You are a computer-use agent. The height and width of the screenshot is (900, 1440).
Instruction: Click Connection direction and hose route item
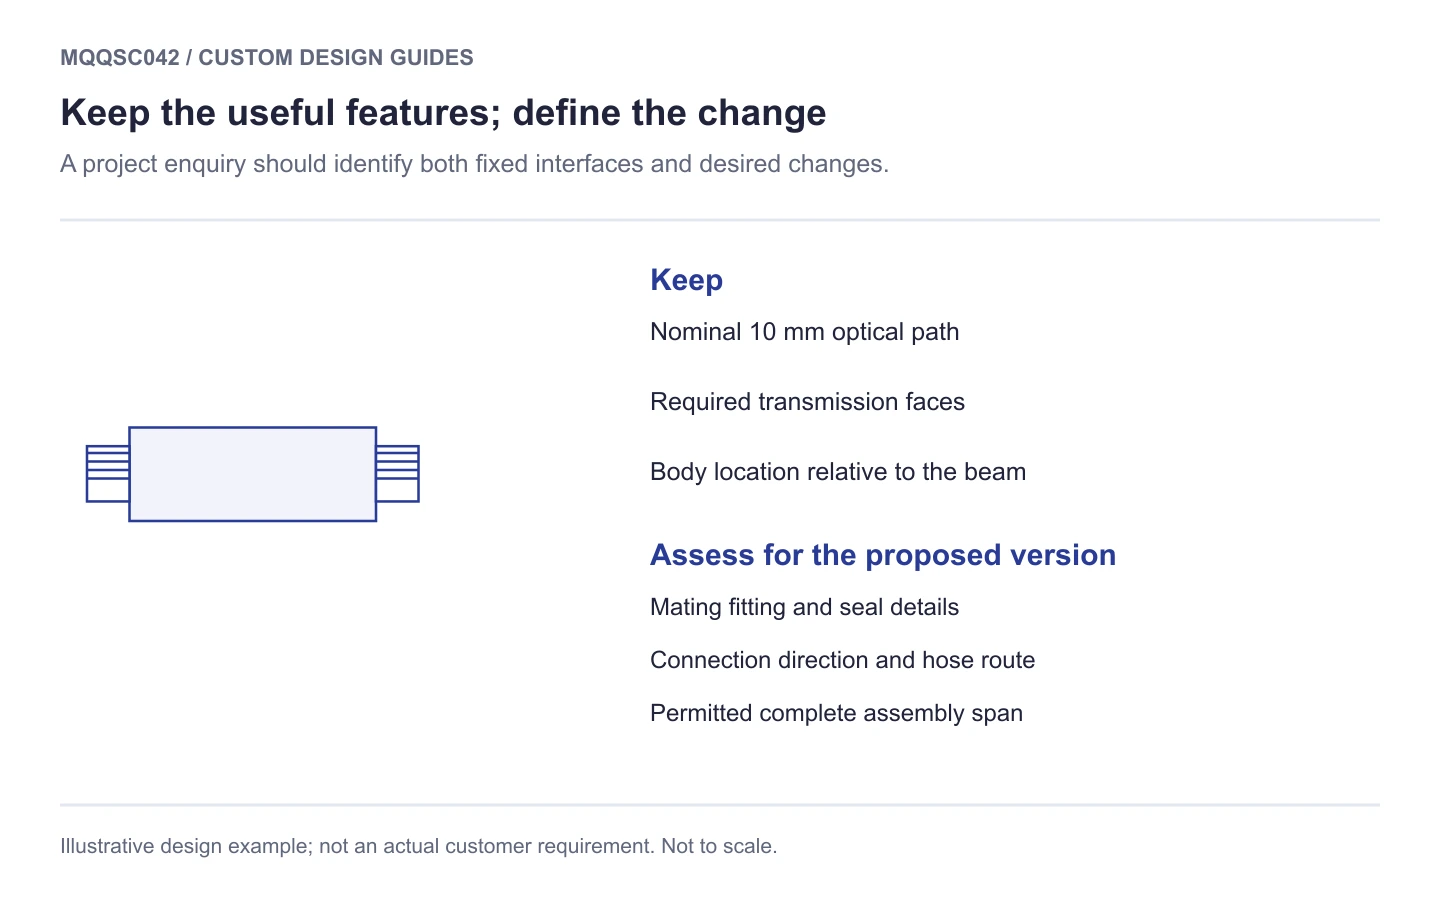(842, 660)
